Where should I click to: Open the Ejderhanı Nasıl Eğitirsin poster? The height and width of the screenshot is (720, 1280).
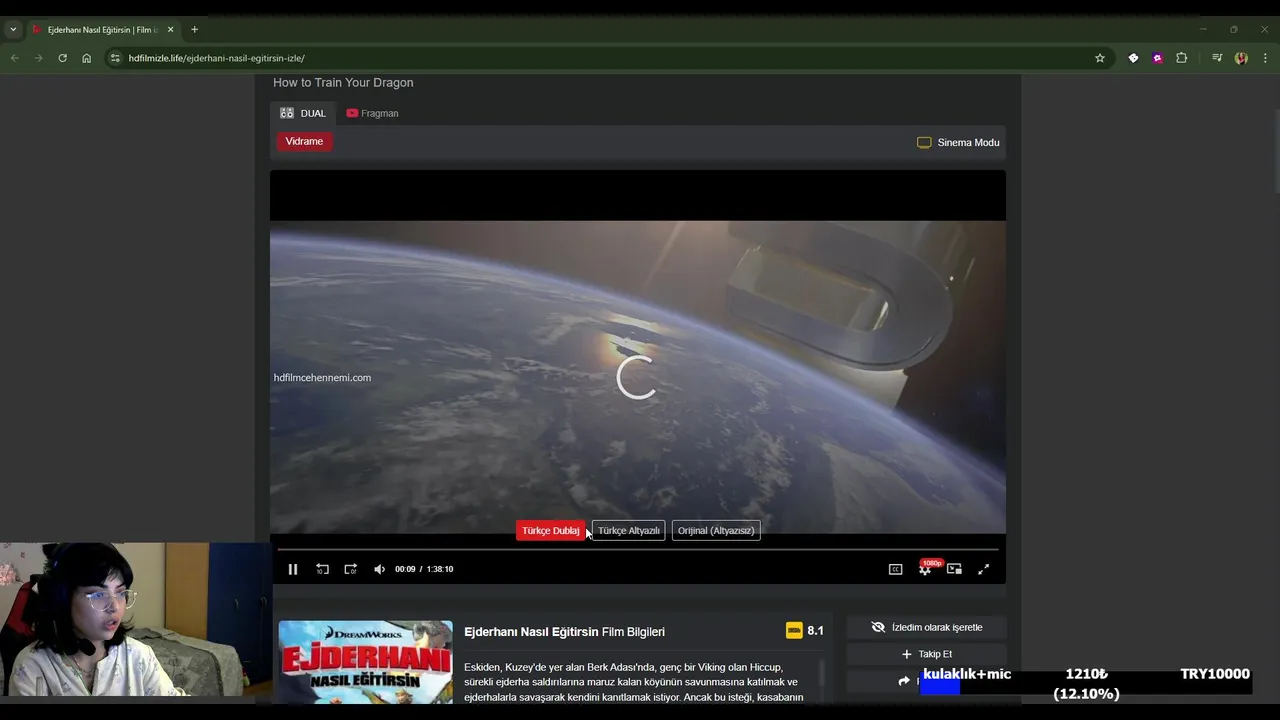tap(365, 662)
